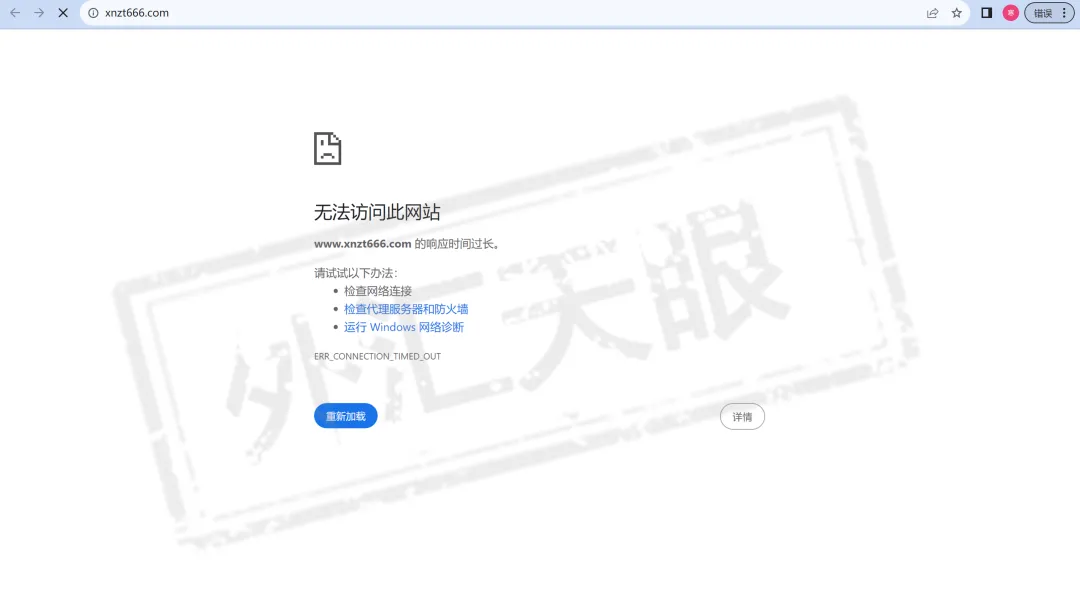
Task: Click the sad page error icon
Action: 327,148
